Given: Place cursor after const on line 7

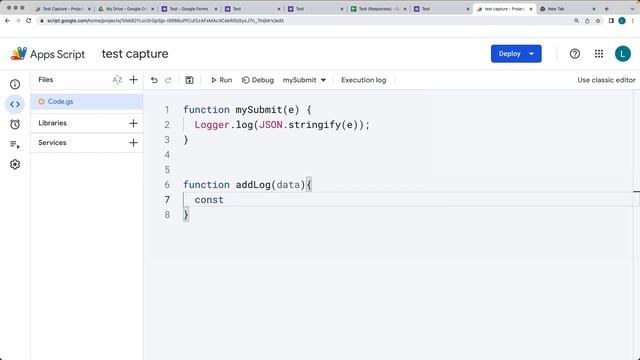Looking at the screenshot, I should pos(224,200).
